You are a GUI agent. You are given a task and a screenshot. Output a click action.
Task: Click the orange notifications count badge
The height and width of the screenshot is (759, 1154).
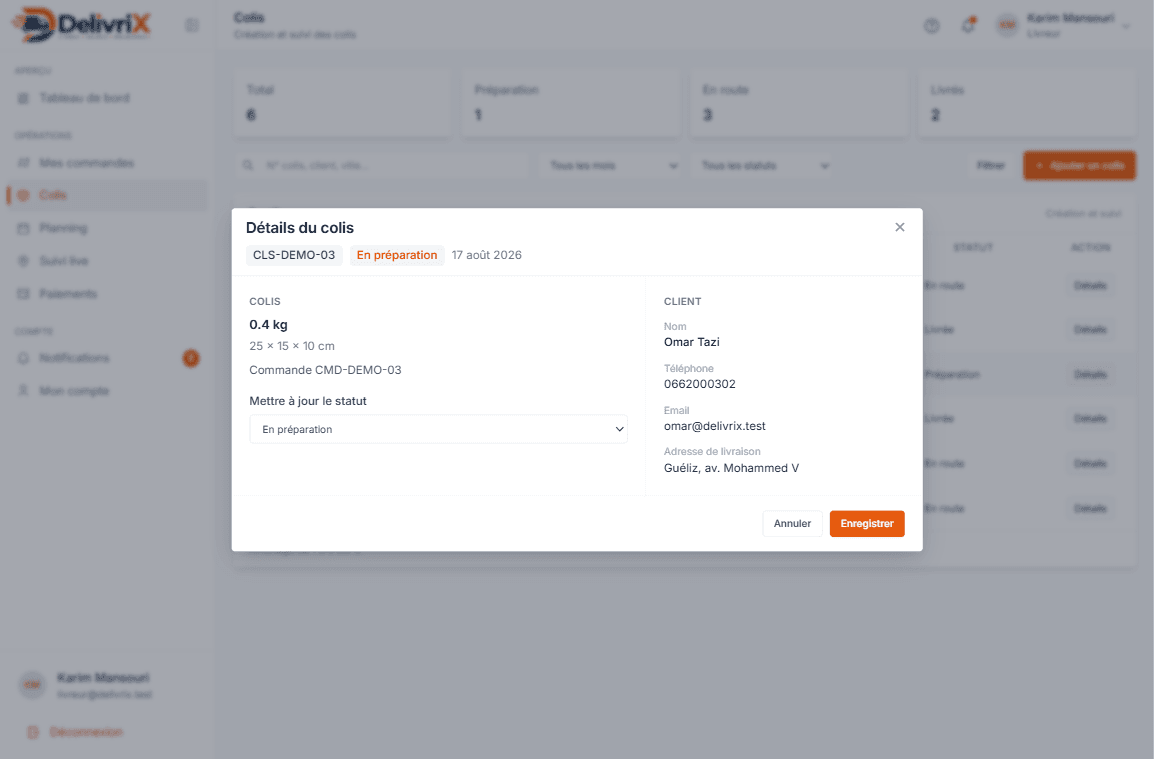191,359
